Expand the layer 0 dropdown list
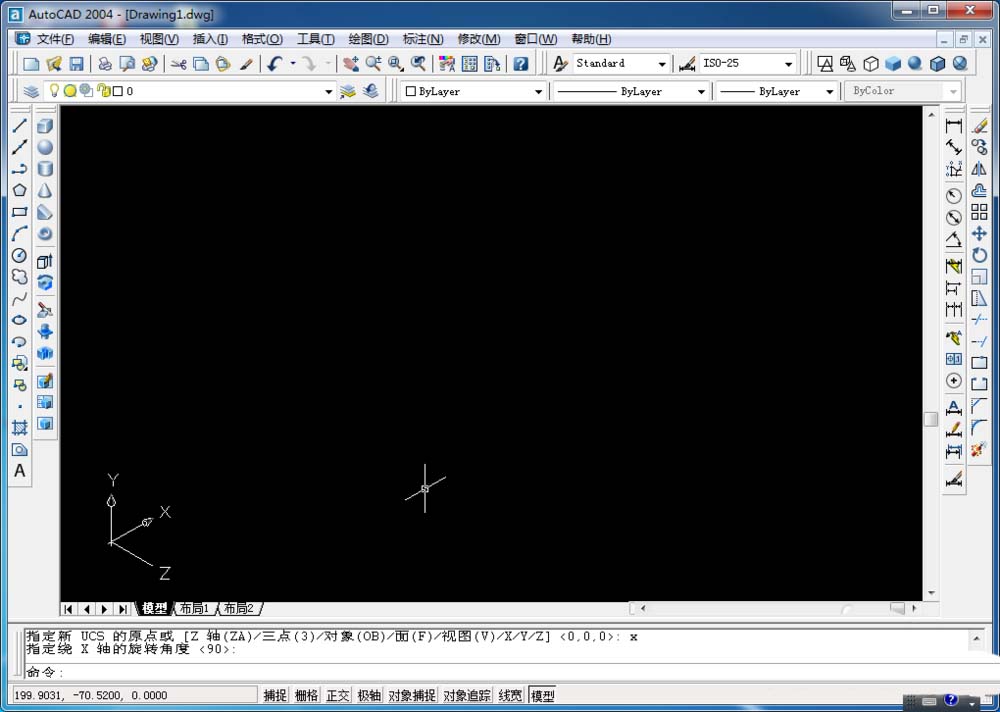Screen dimensions: 1000x712 tap(328, 91)
